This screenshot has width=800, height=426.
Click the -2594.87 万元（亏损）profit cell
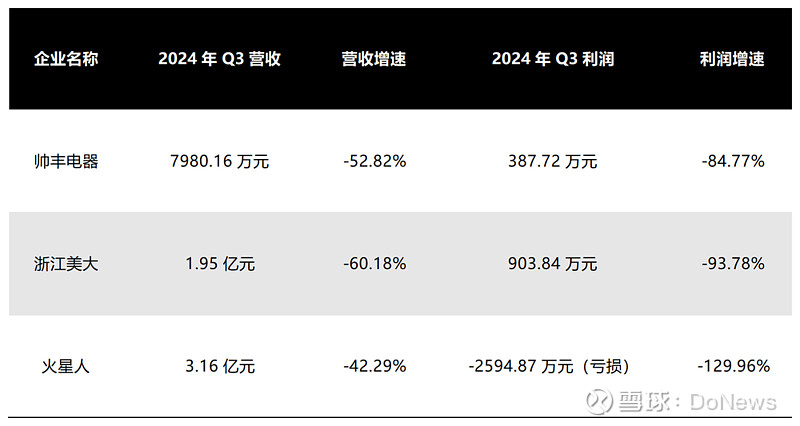549,366
